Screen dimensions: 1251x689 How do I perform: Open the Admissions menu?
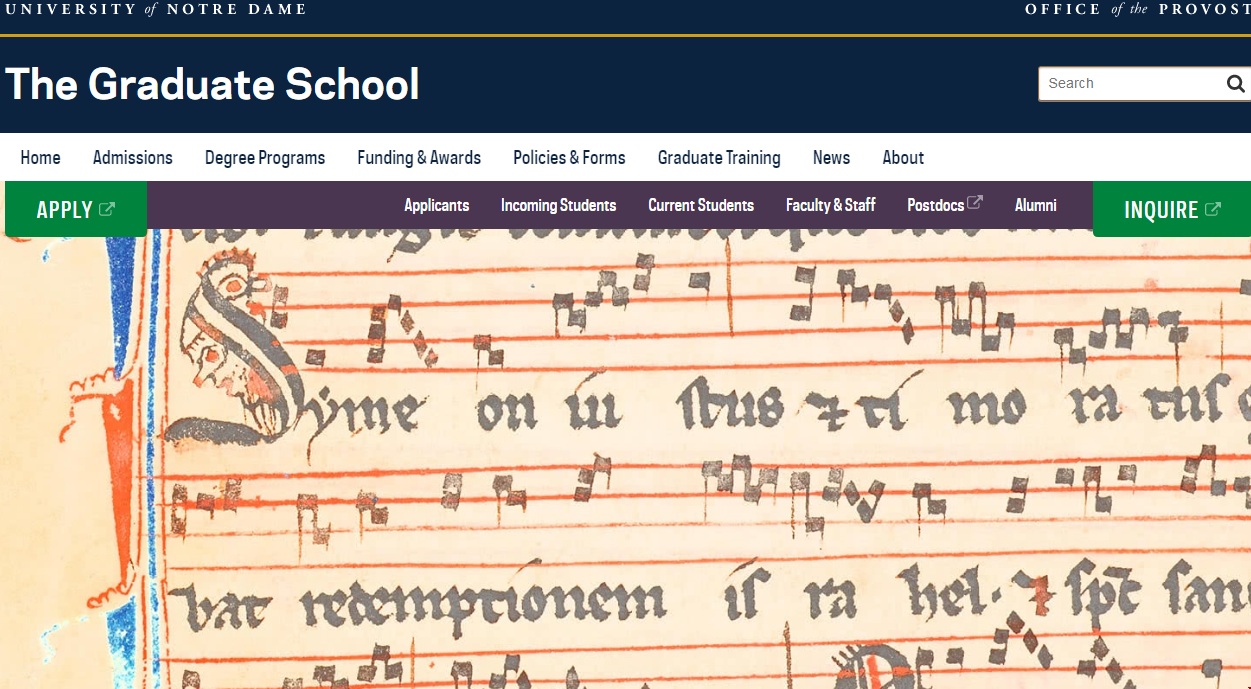(x=133, y=158)
